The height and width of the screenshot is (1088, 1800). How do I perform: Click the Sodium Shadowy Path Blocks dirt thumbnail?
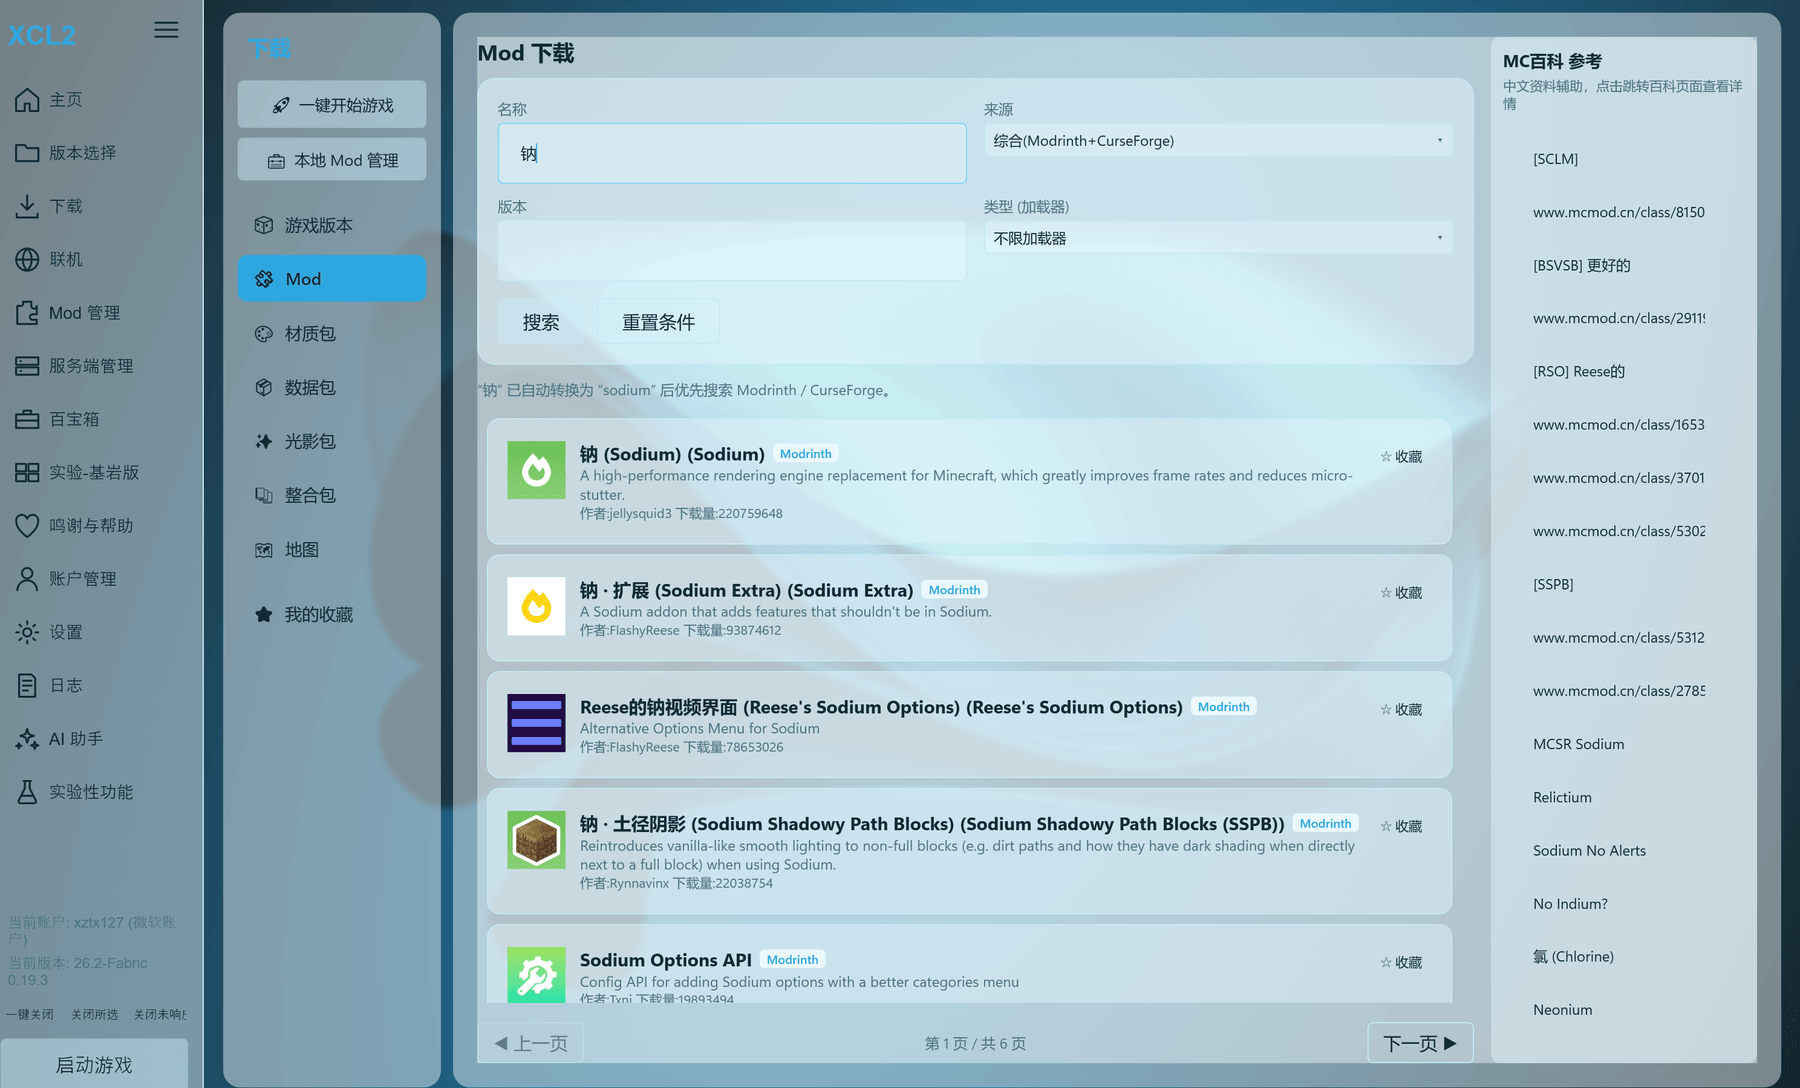(x=536, y=840)
